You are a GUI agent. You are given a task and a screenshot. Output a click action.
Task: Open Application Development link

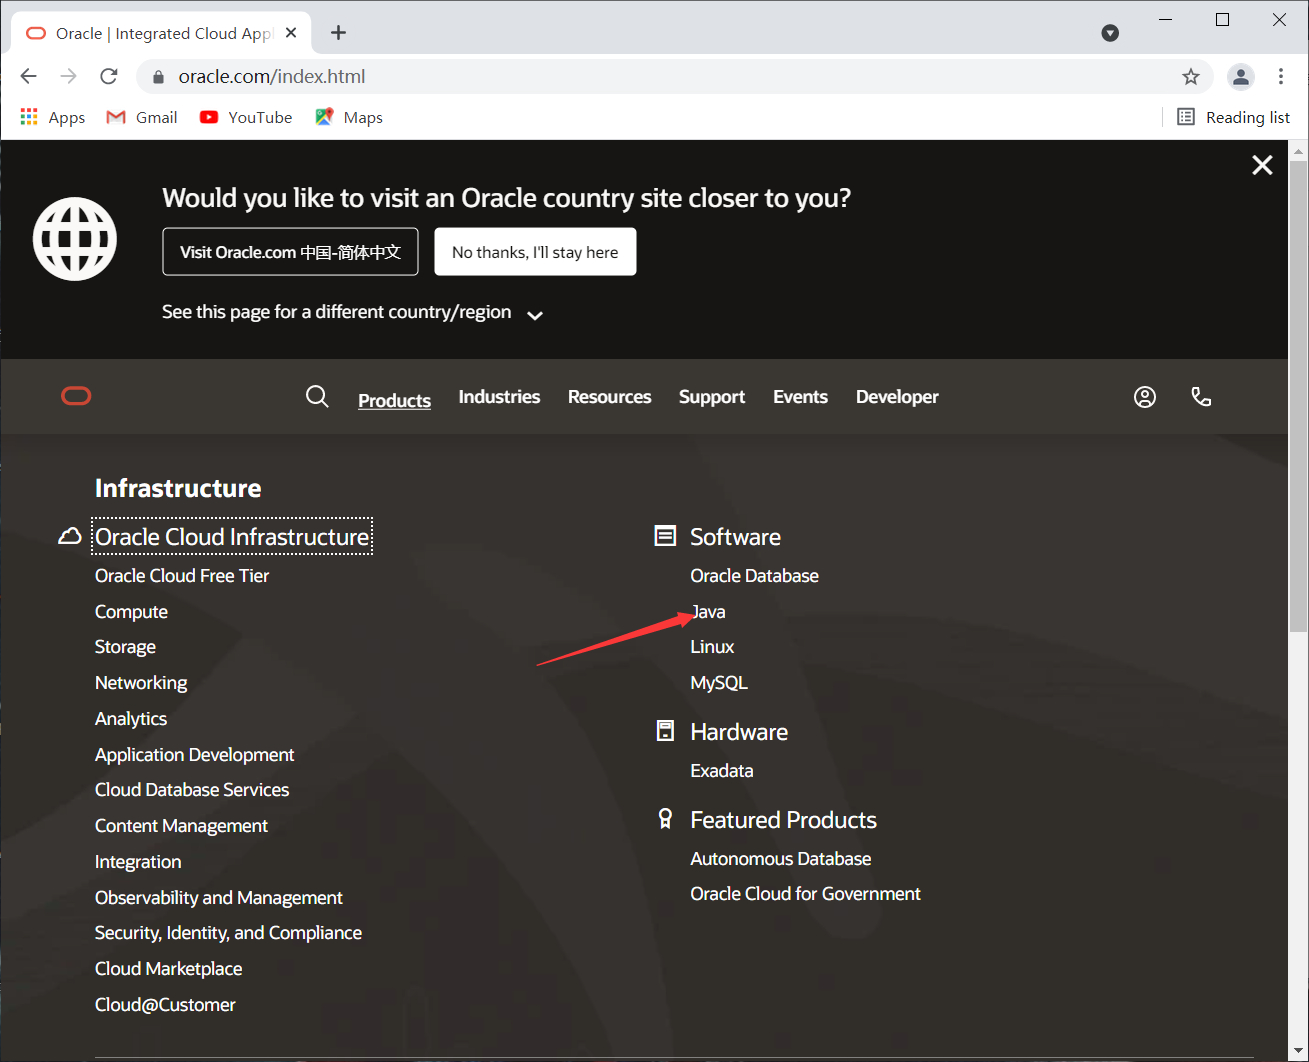[x=195, y=755]
